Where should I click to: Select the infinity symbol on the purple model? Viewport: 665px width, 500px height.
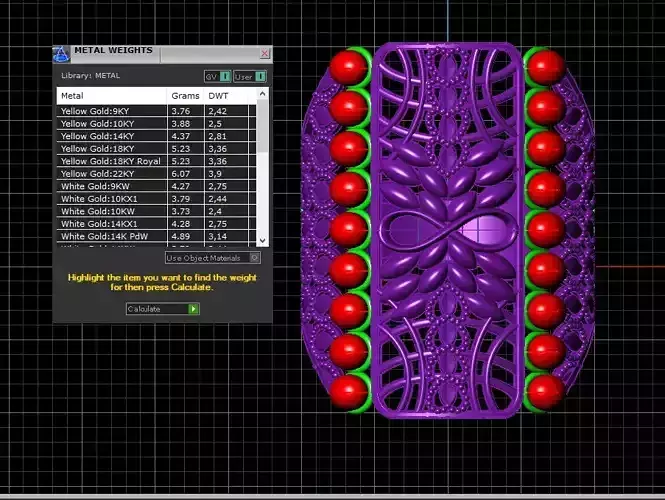point(448,230)
